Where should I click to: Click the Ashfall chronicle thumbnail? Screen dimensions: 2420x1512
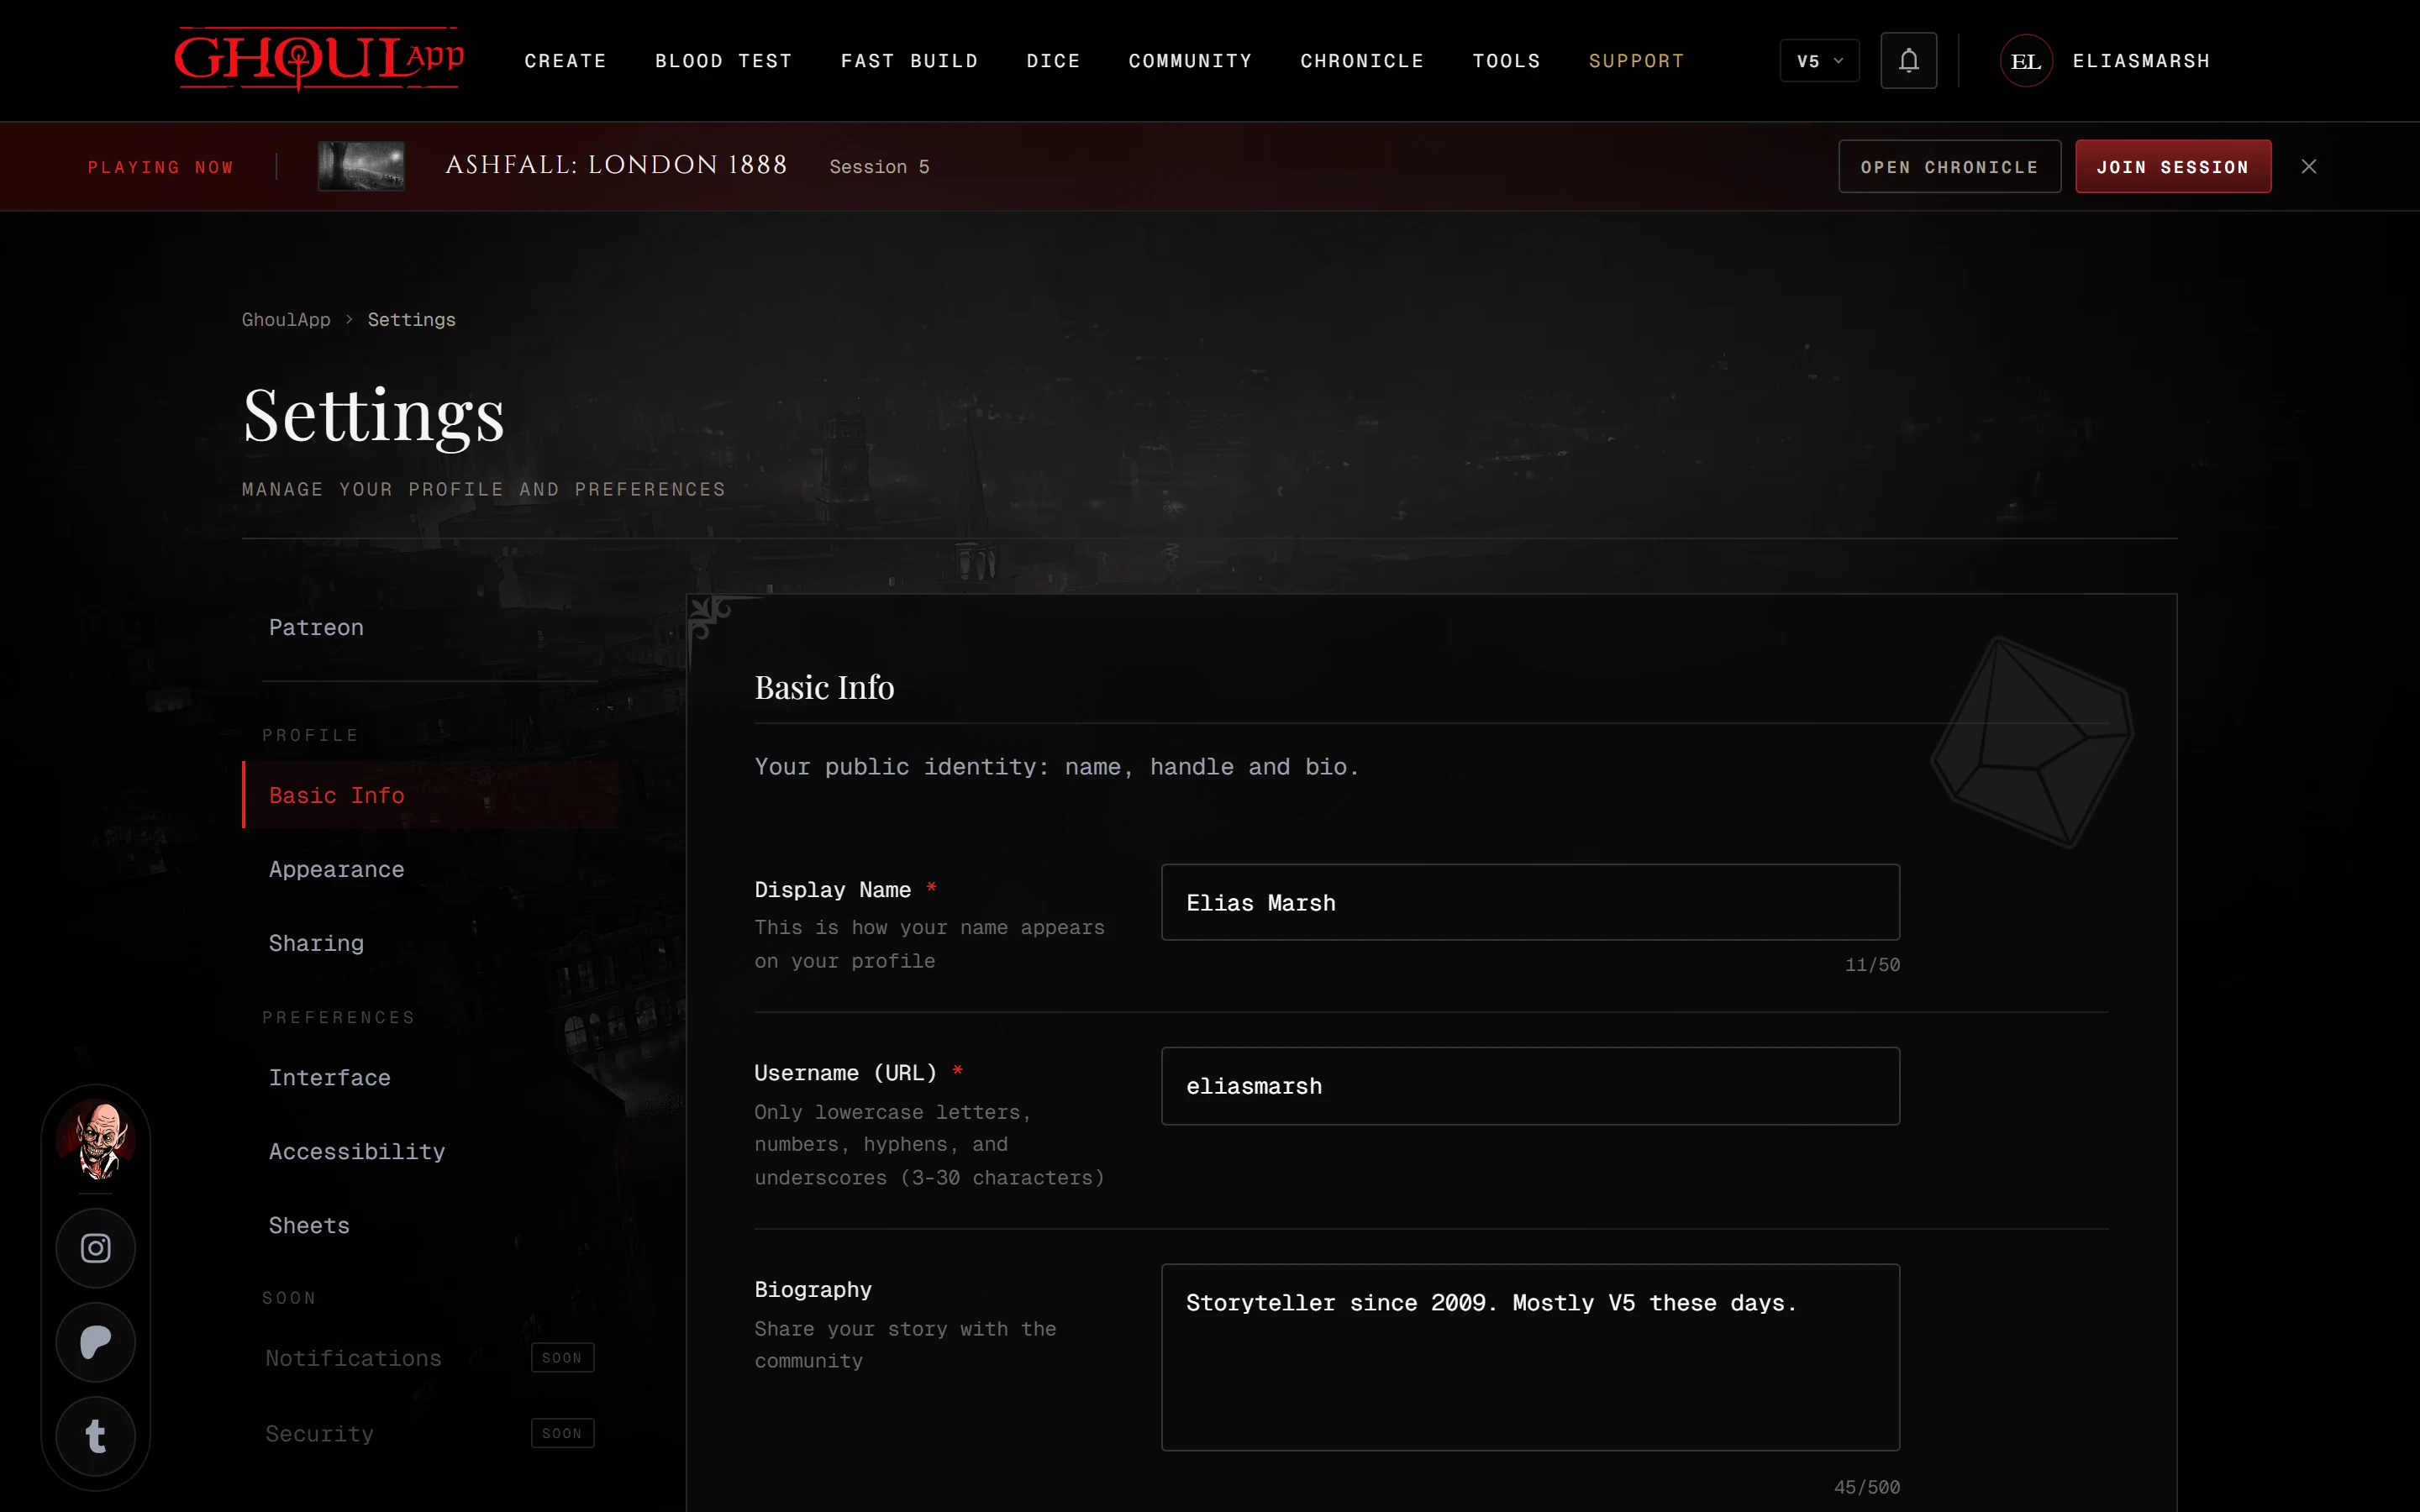361,166
